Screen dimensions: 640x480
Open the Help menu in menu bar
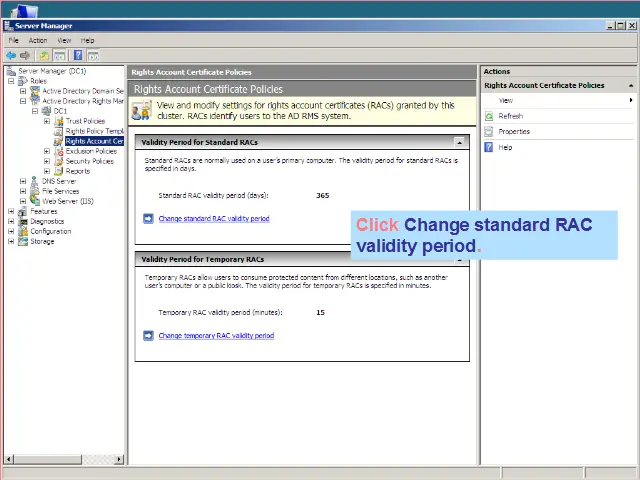[87, 40]
